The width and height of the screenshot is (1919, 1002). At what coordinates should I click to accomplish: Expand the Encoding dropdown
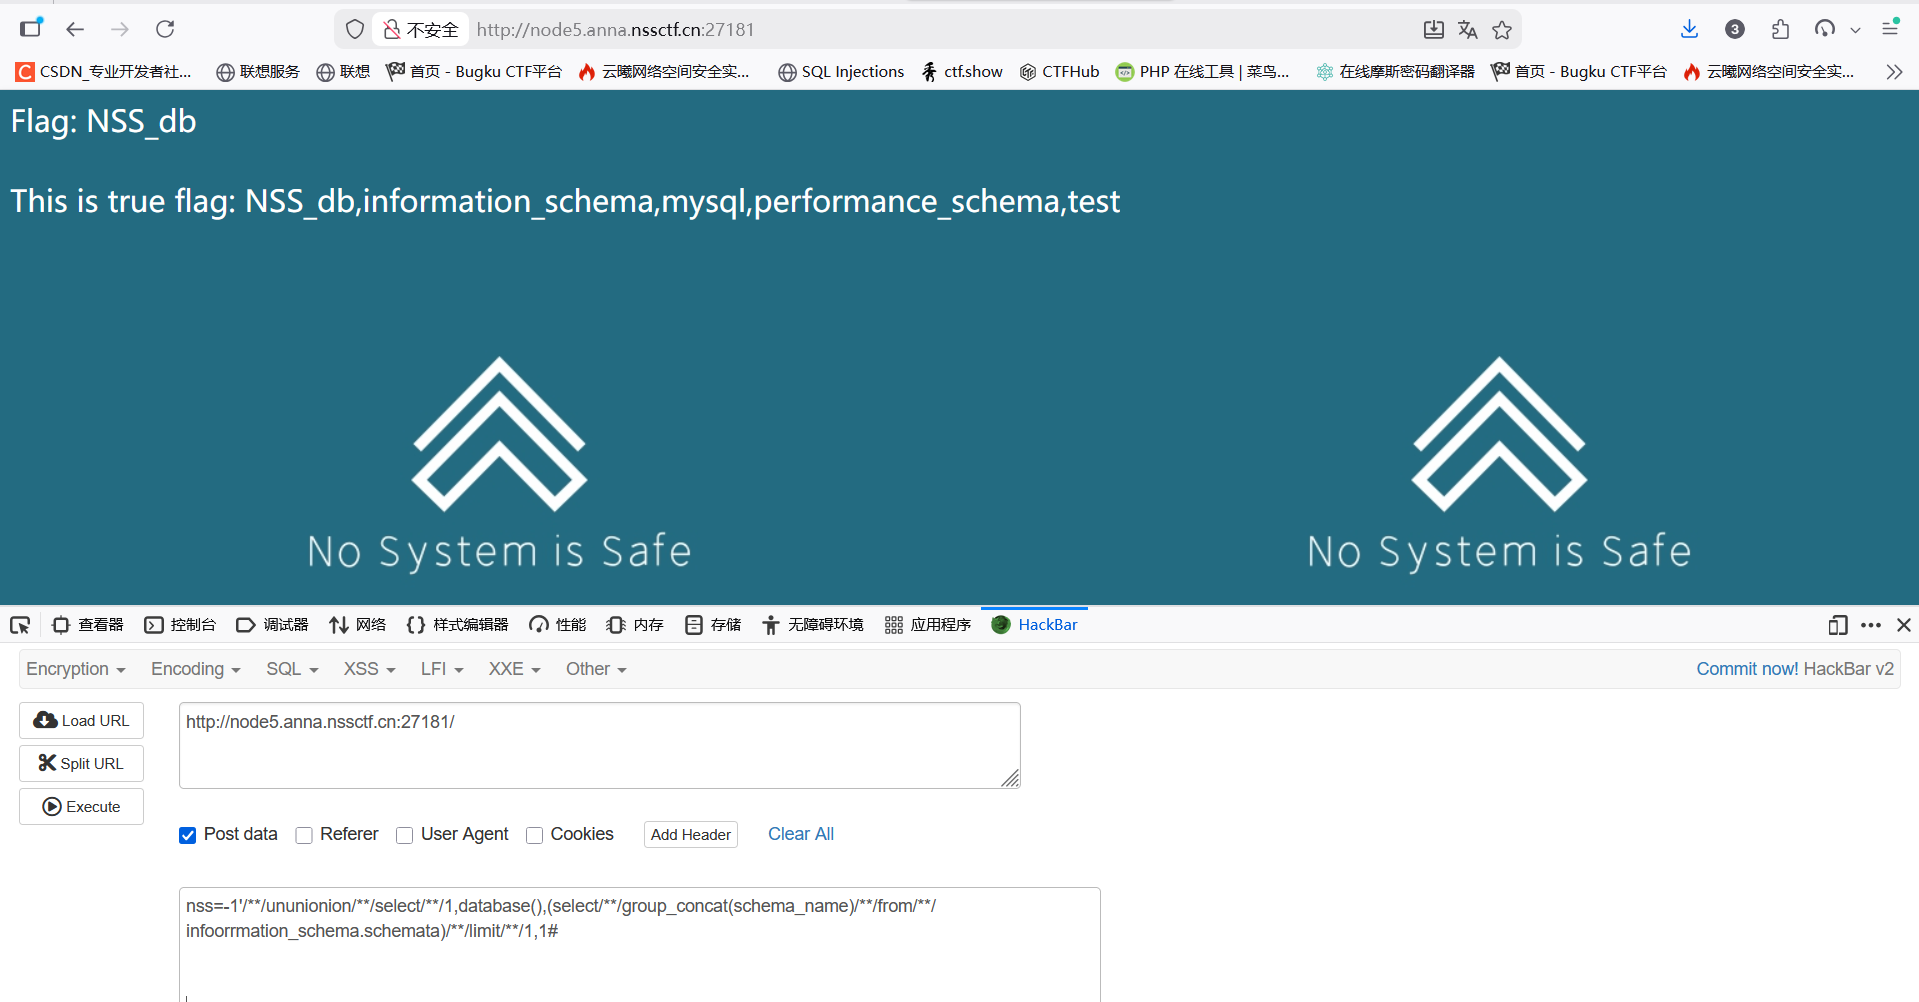pos(196,669)
